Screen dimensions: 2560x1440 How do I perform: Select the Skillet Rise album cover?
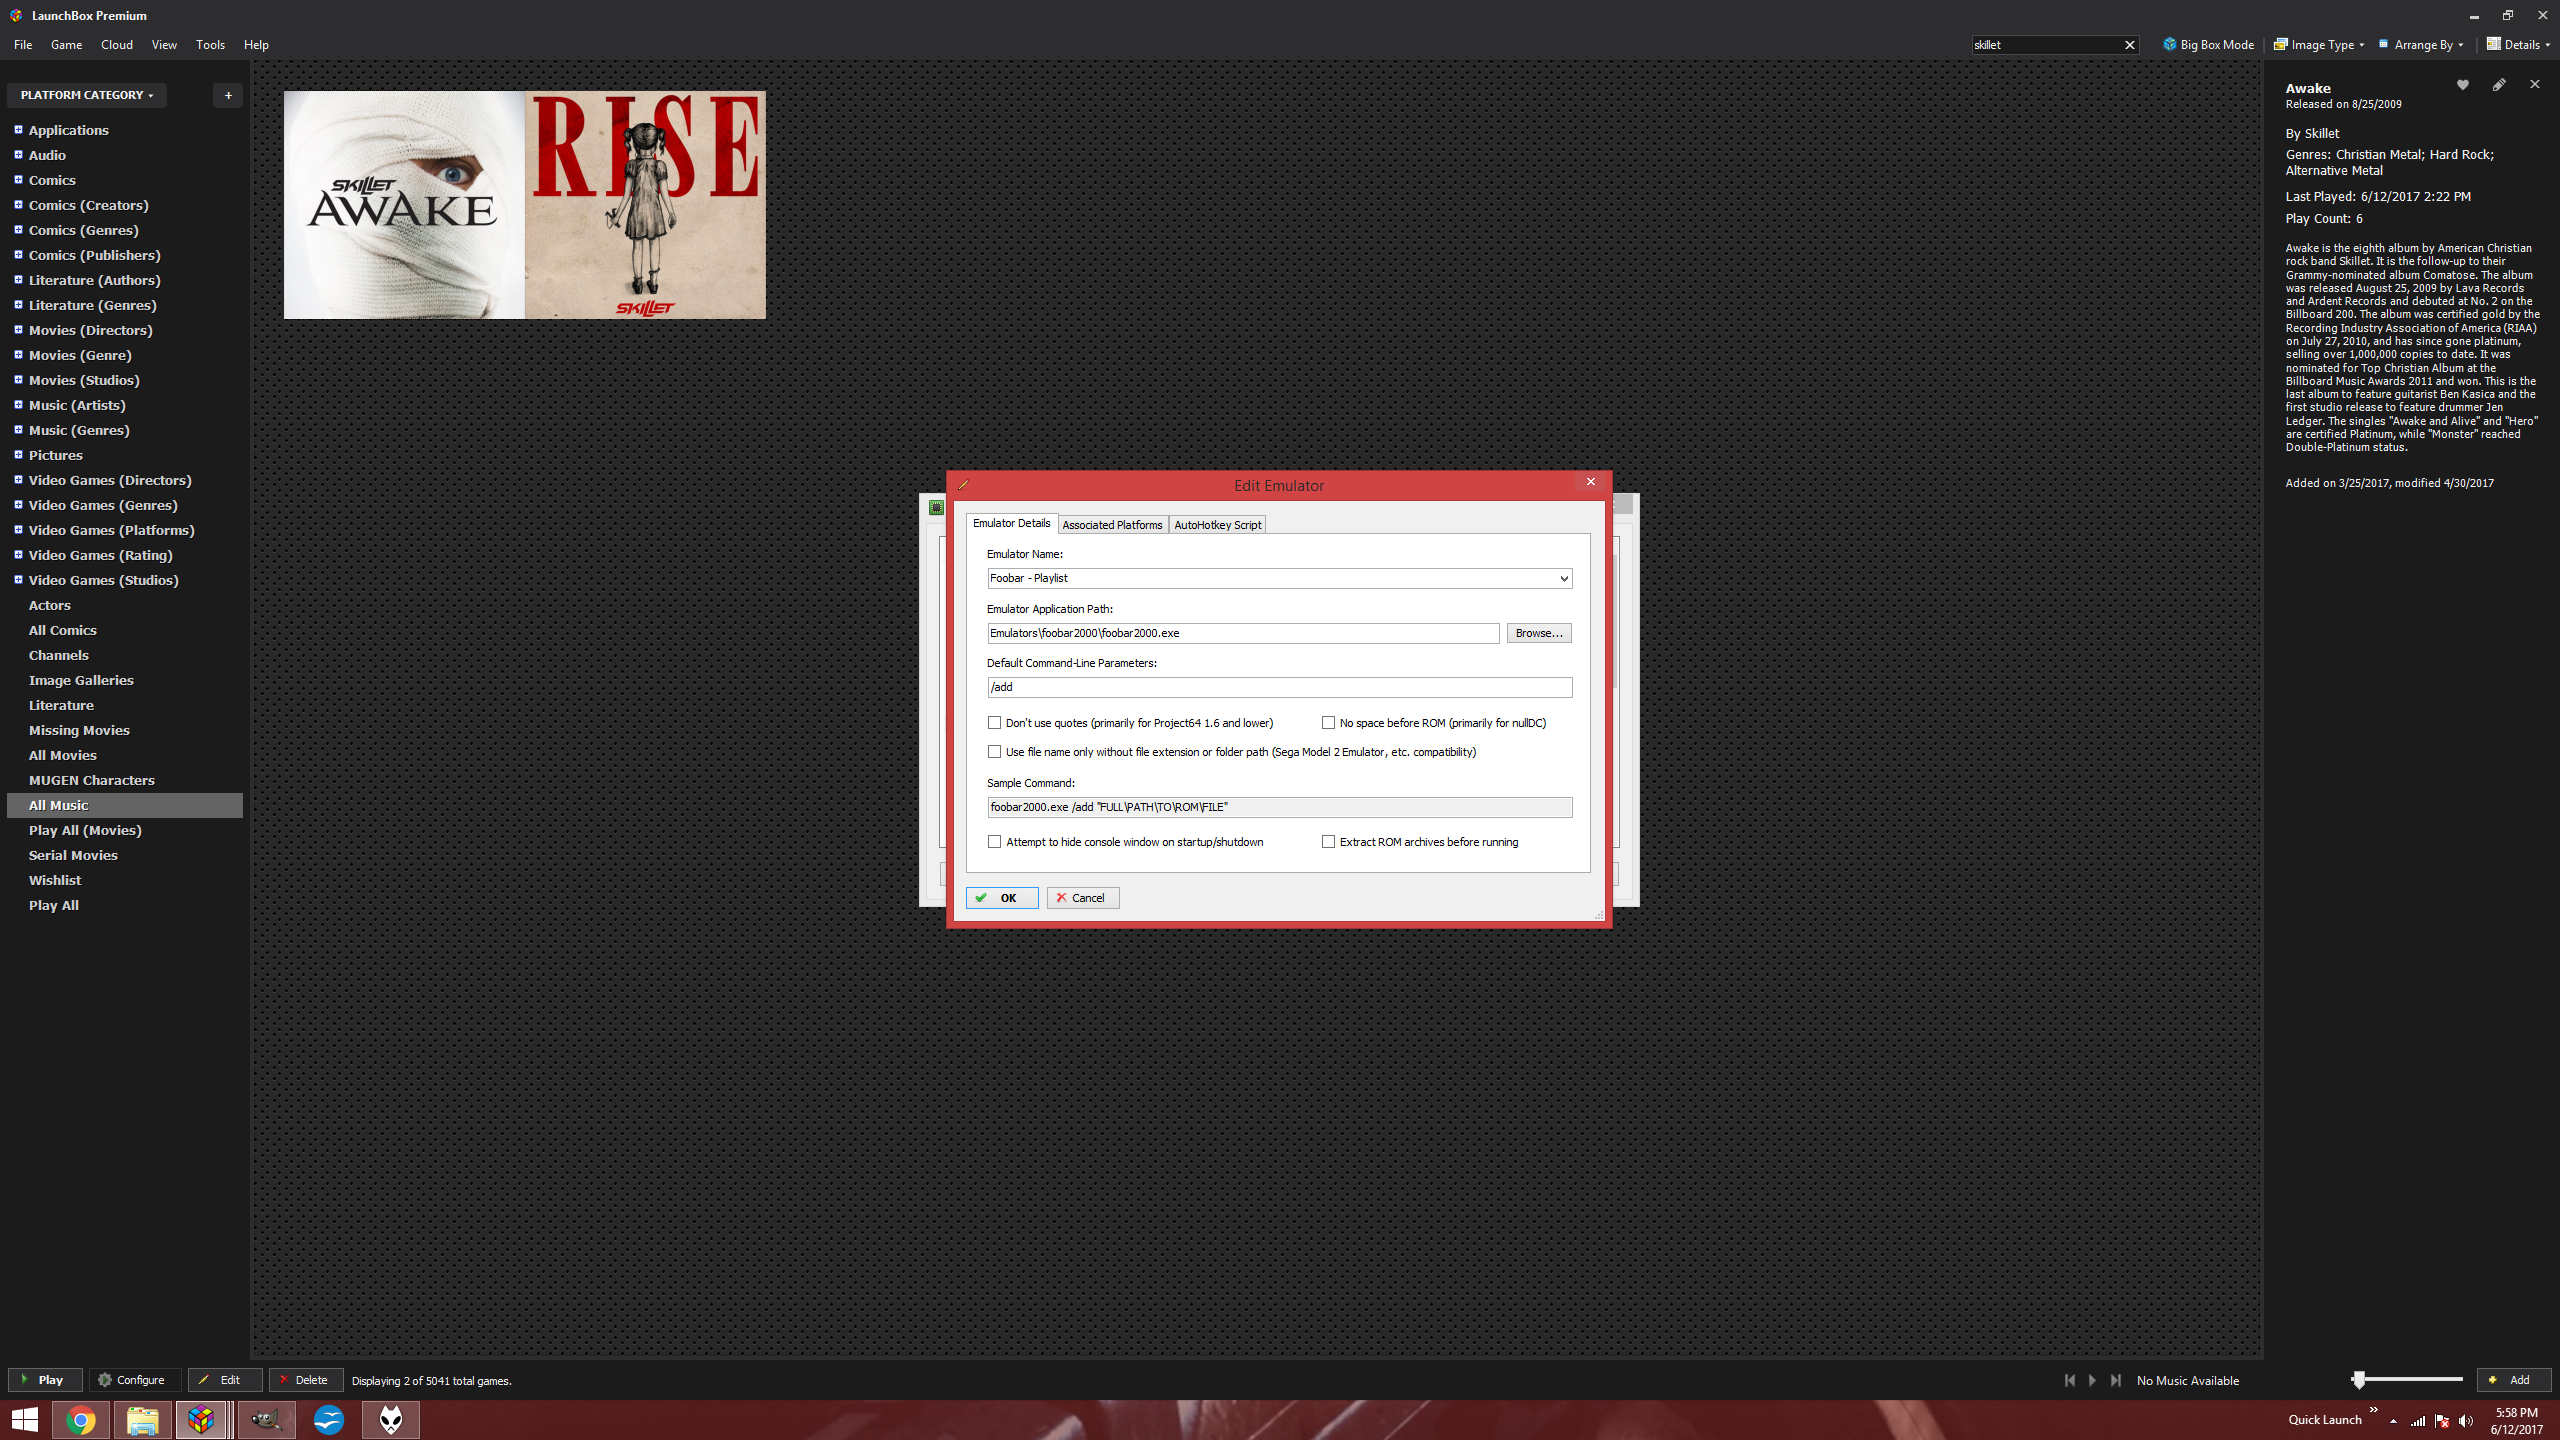pos(645,205)
